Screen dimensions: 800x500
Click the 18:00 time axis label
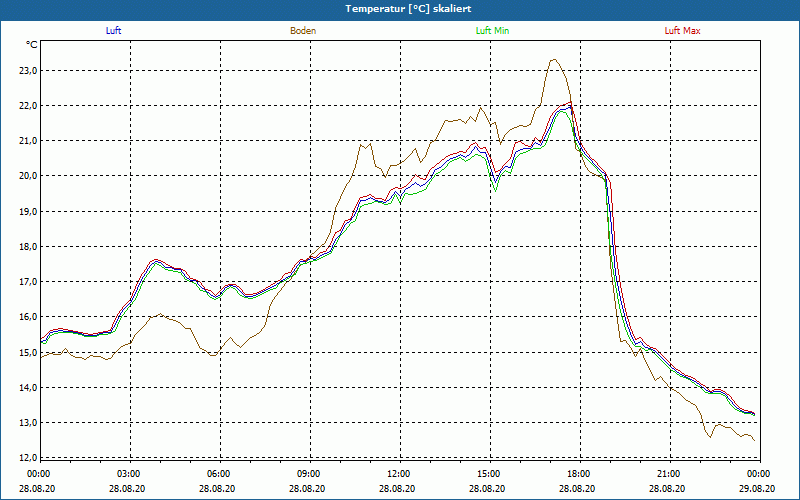tap(578, 474)
